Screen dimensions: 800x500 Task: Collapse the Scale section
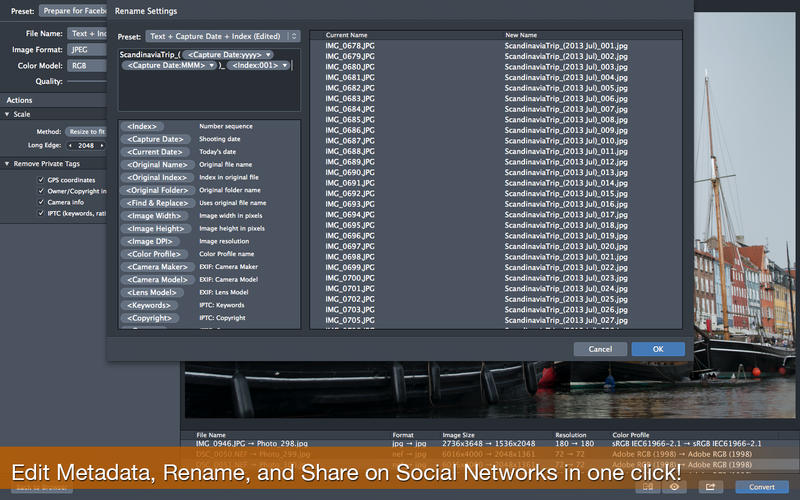tap(8, 115)
